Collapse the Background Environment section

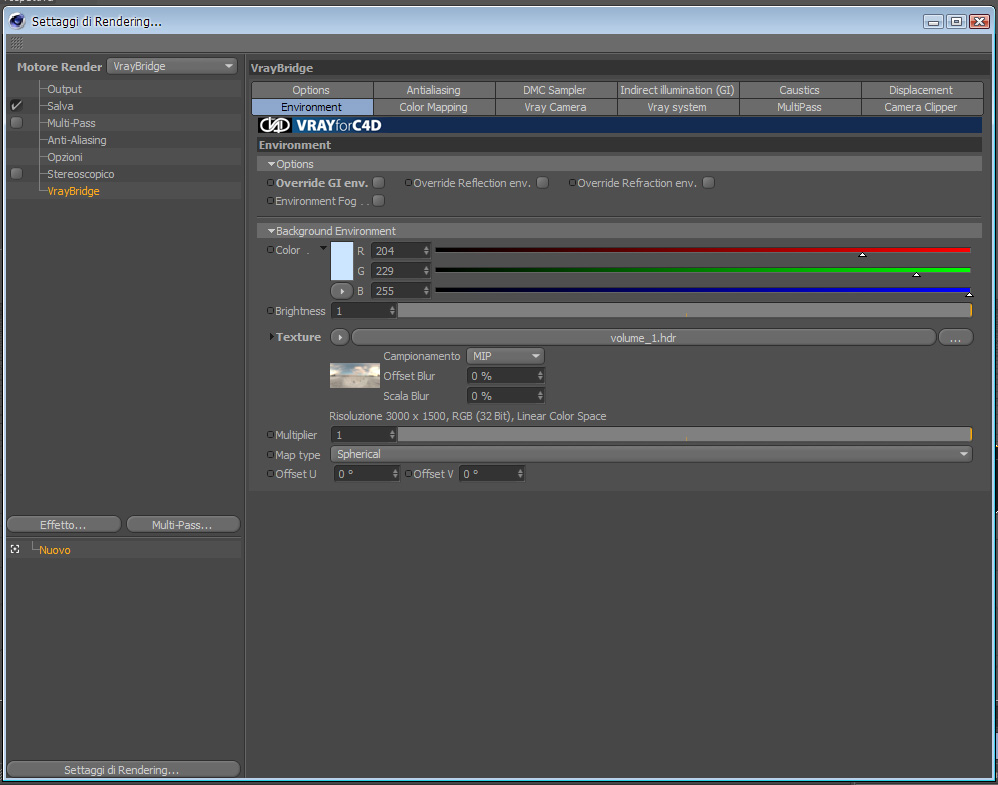click(x=272, y=230)
